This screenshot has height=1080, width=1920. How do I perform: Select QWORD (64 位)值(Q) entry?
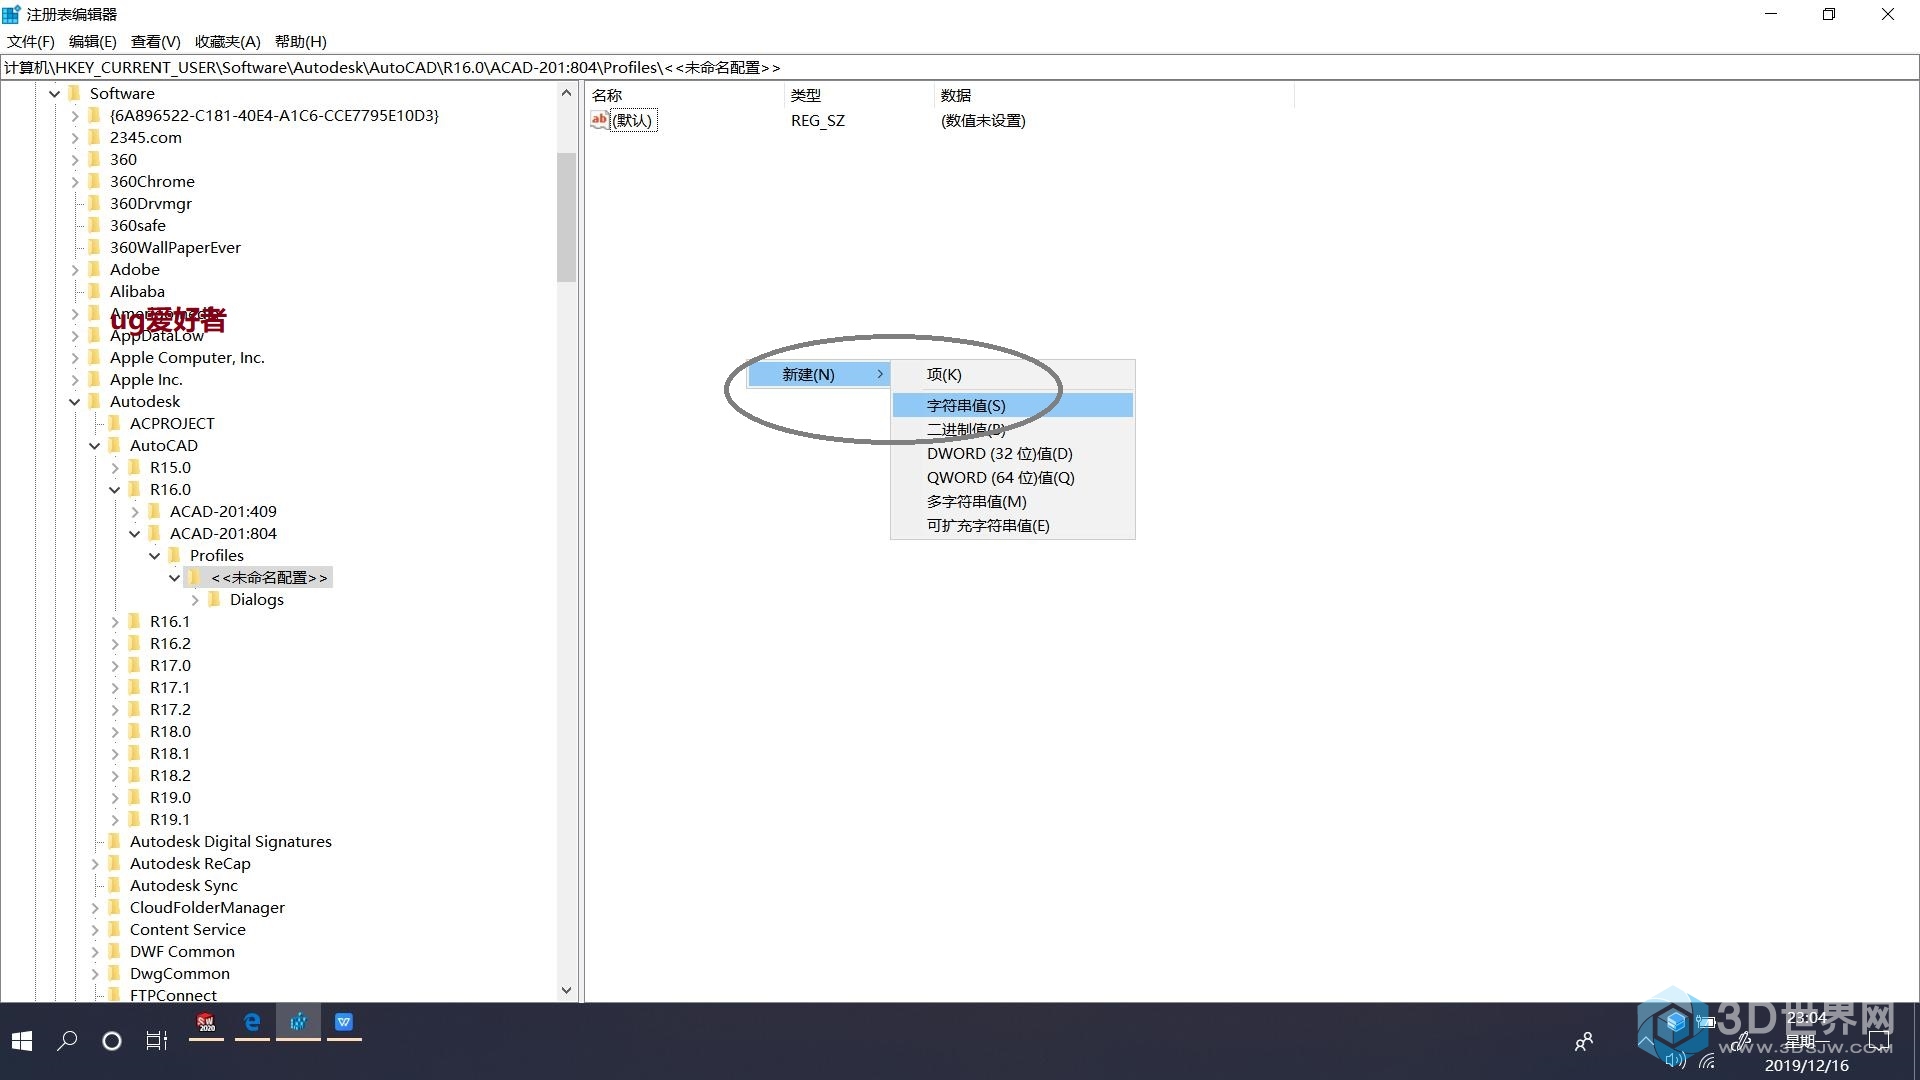(x=1012, y=477)
